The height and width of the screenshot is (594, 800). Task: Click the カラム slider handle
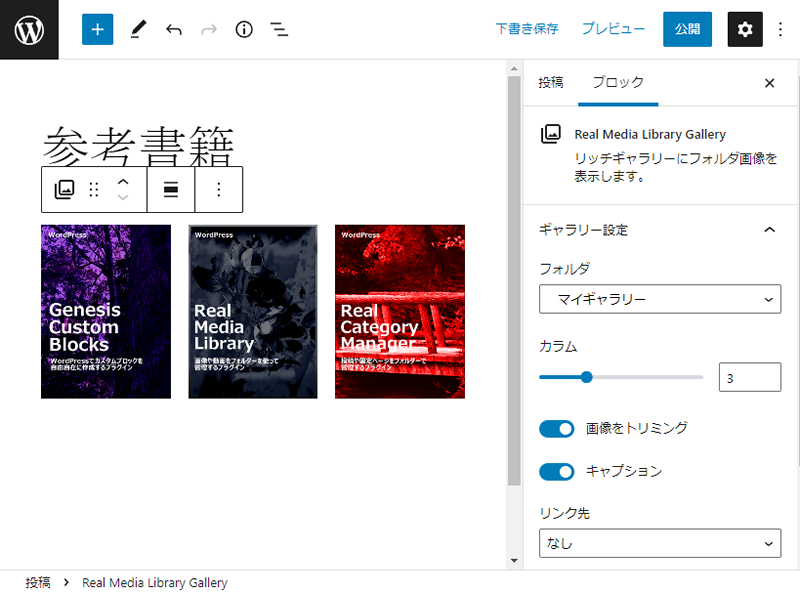(x=587, y=377)
